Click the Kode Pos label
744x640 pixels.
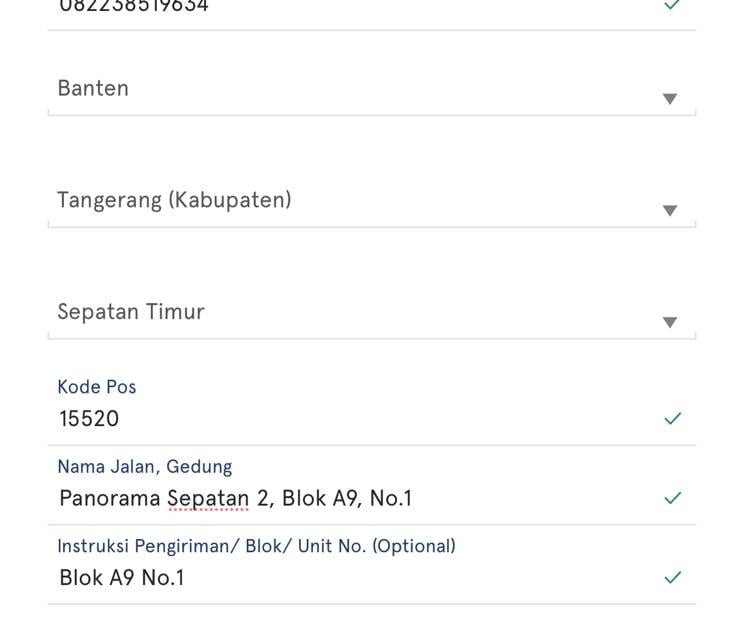(97, 387)
